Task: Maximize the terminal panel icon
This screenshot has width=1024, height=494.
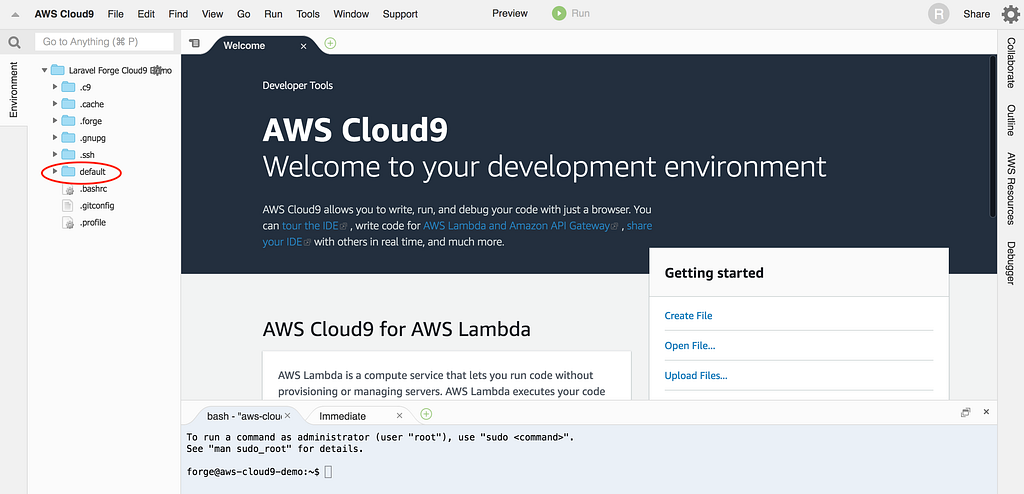Action: (966, 413)
